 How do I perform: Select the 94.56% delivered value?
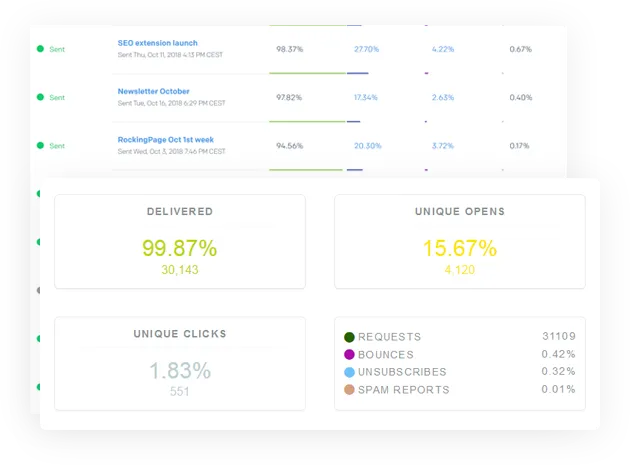click(290, 145)
